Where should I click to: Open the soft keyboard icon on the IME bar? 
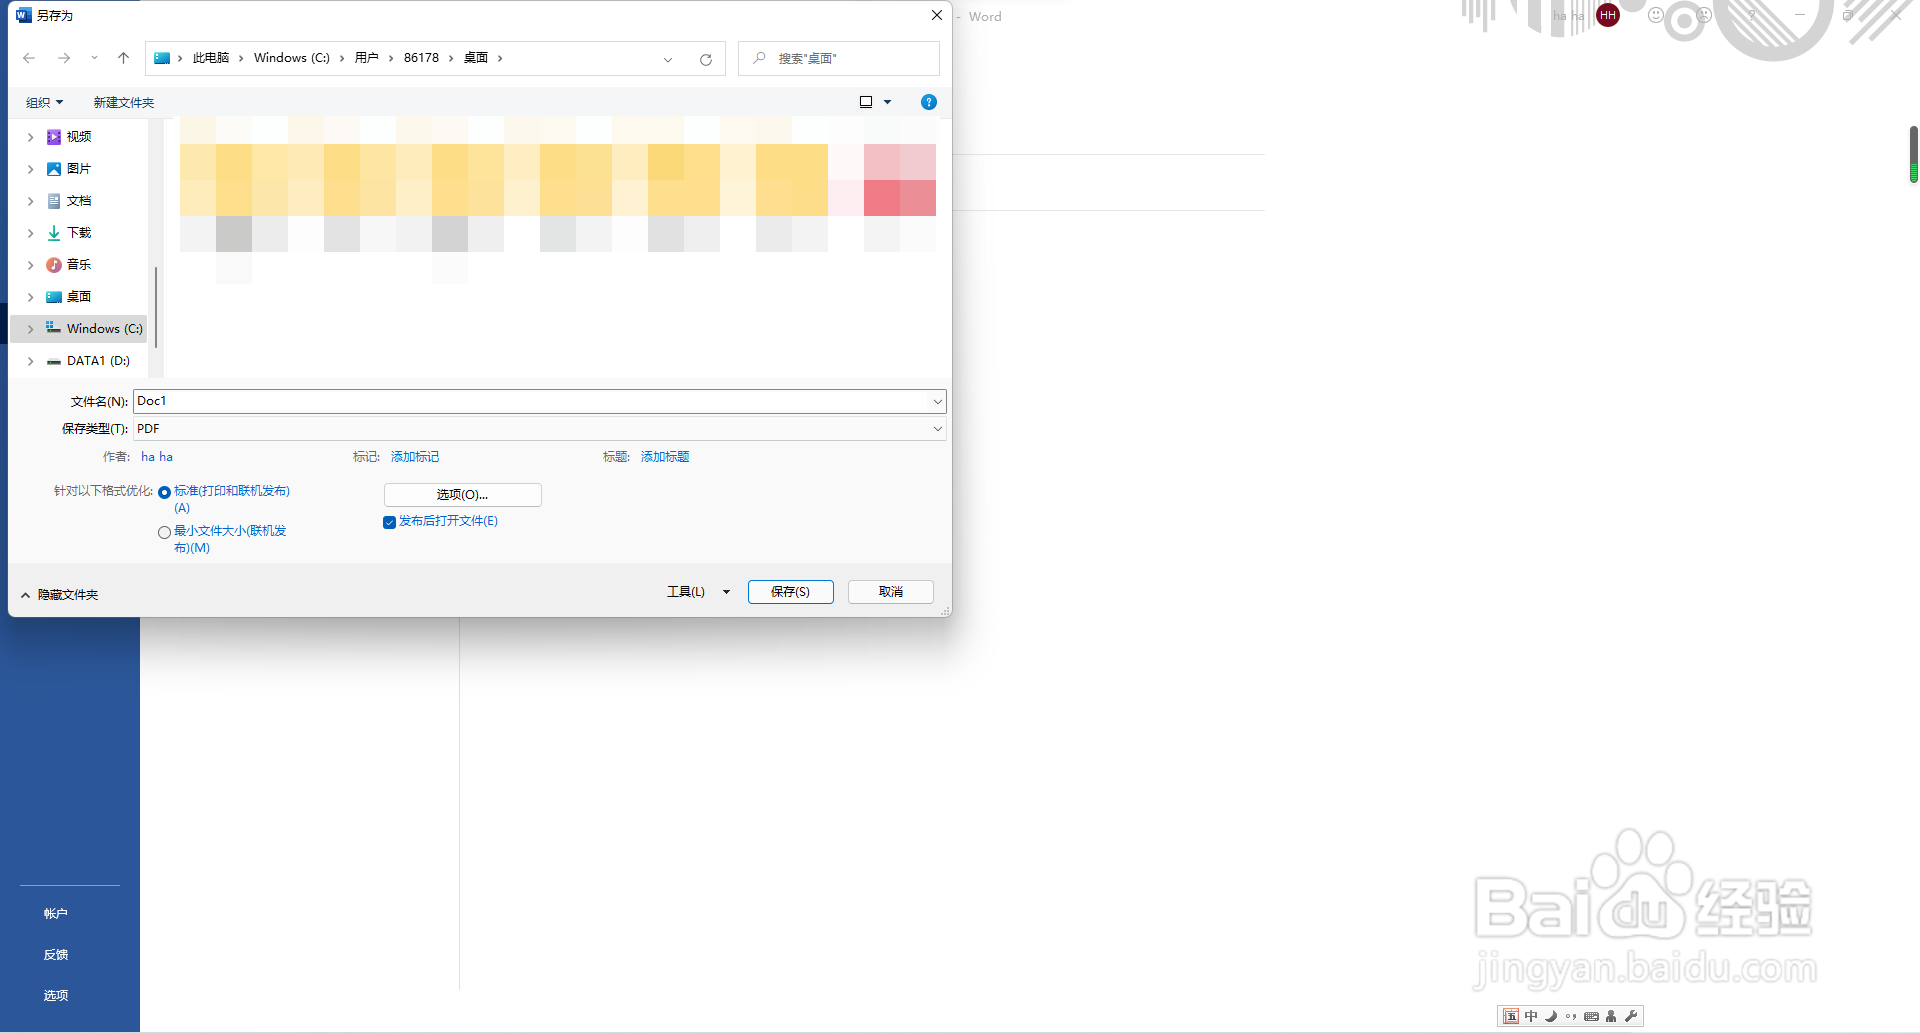pos(1591,1016)
